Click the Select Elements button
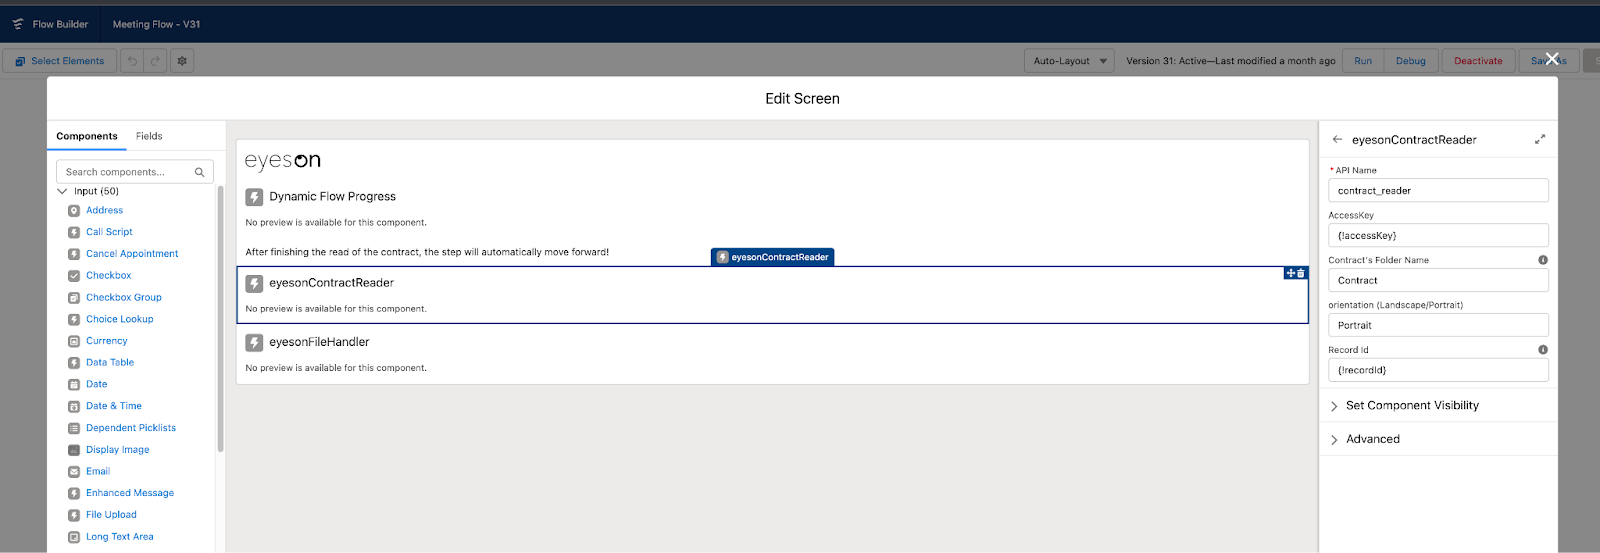1600x553 pixels. point(60,61)
